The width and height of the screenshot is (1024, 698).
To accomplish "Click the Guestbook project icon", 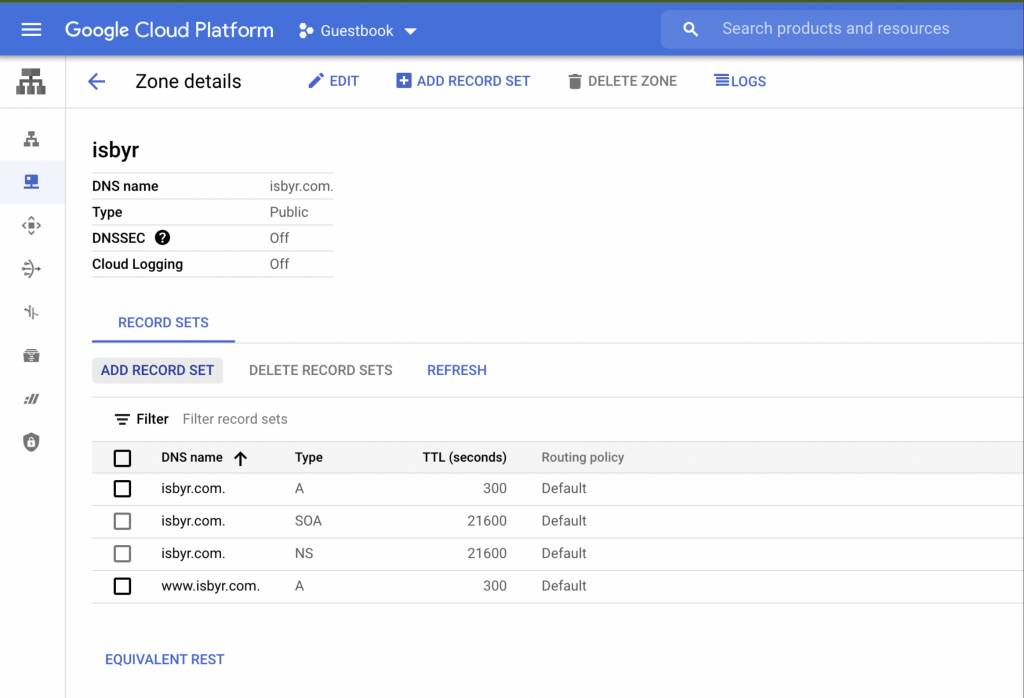I will (x=305, y=31).
